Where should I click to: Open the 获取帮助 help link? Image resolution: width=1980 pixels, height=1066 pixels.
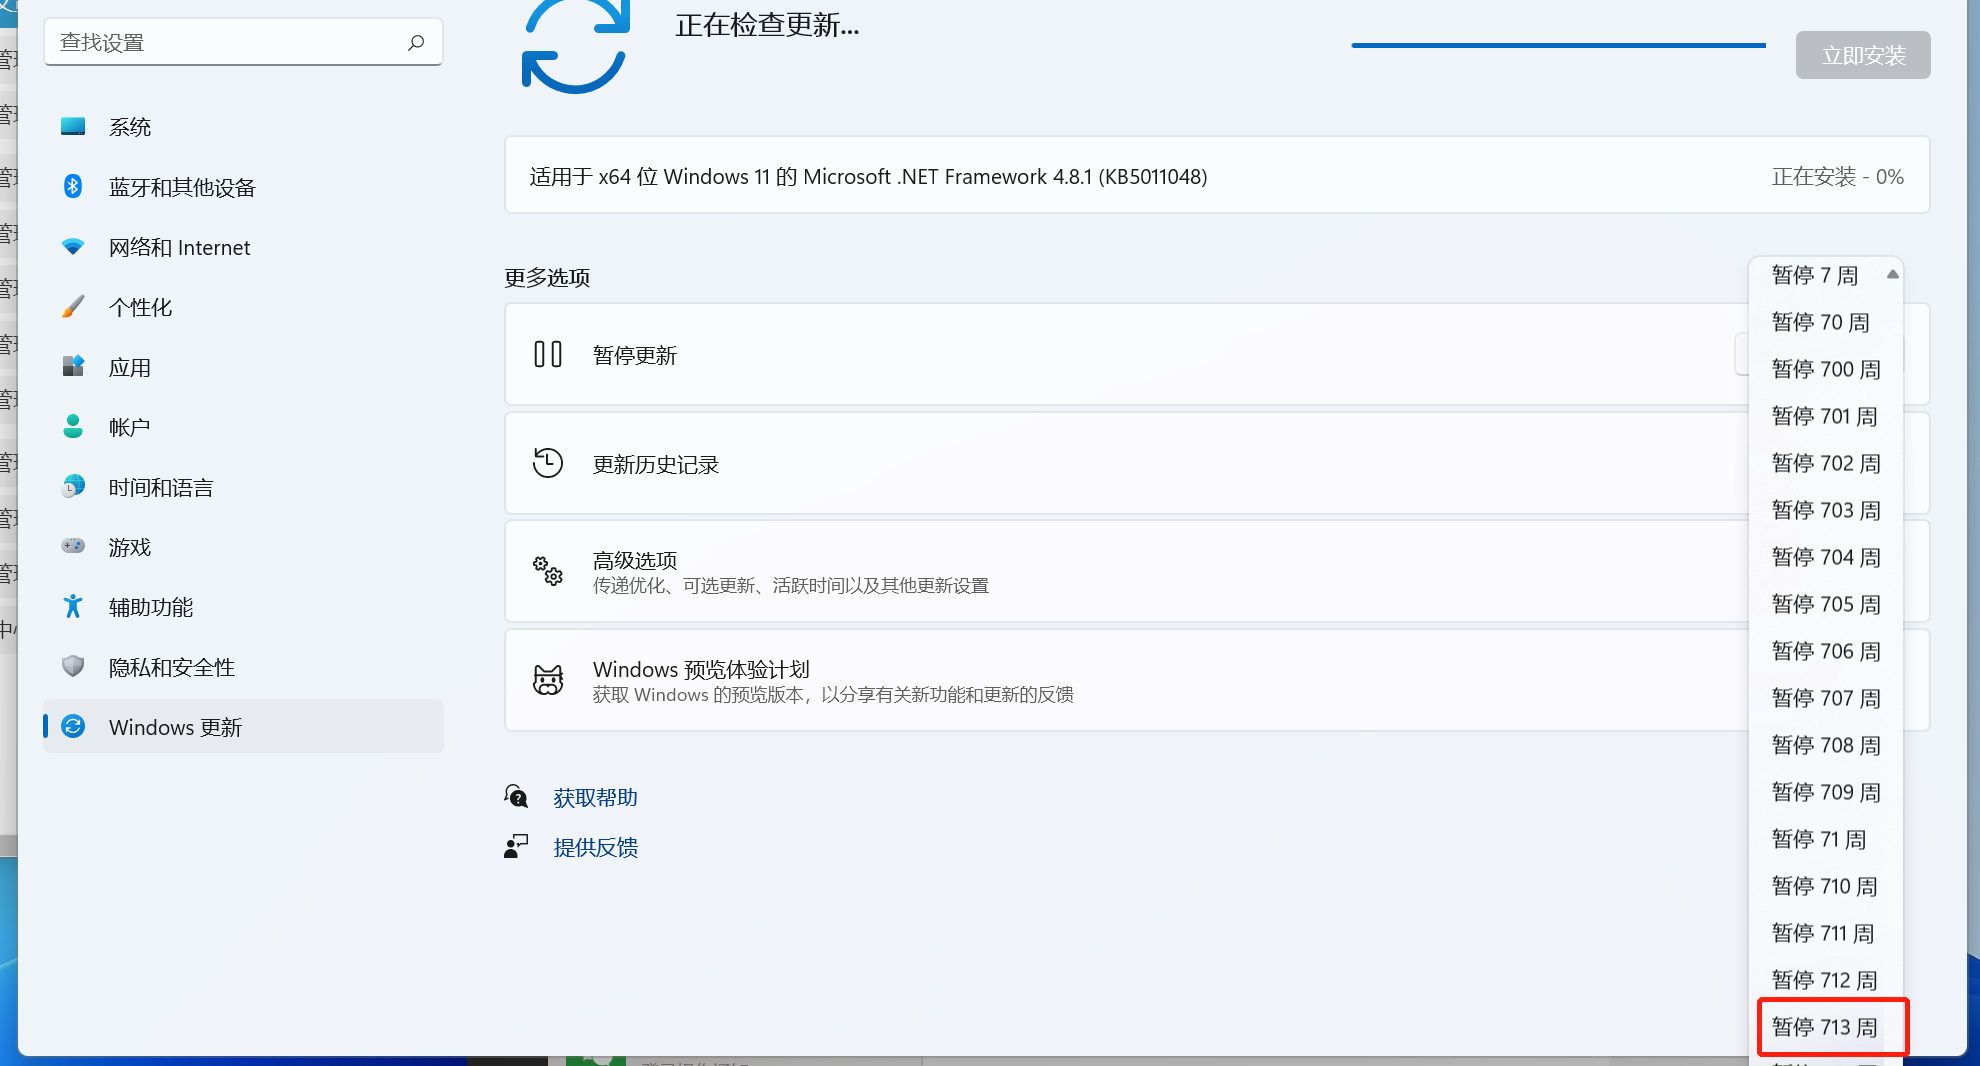[x=595, y=797]
